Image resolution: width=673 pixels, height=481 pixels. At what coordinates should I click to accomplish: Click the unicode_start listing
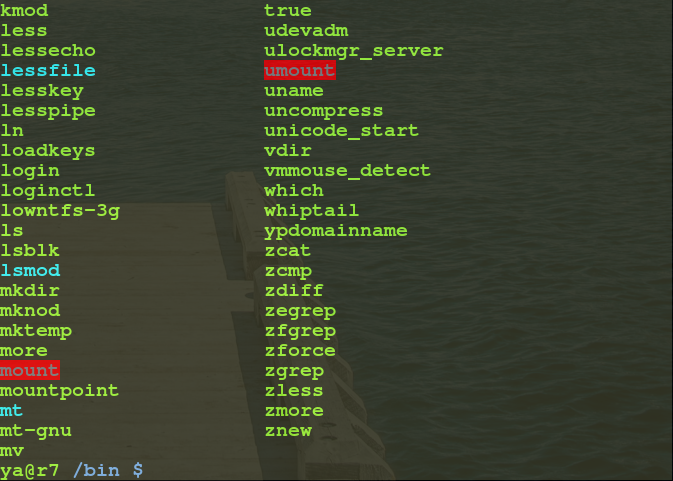pyautogui.click(x=341, y=131)
